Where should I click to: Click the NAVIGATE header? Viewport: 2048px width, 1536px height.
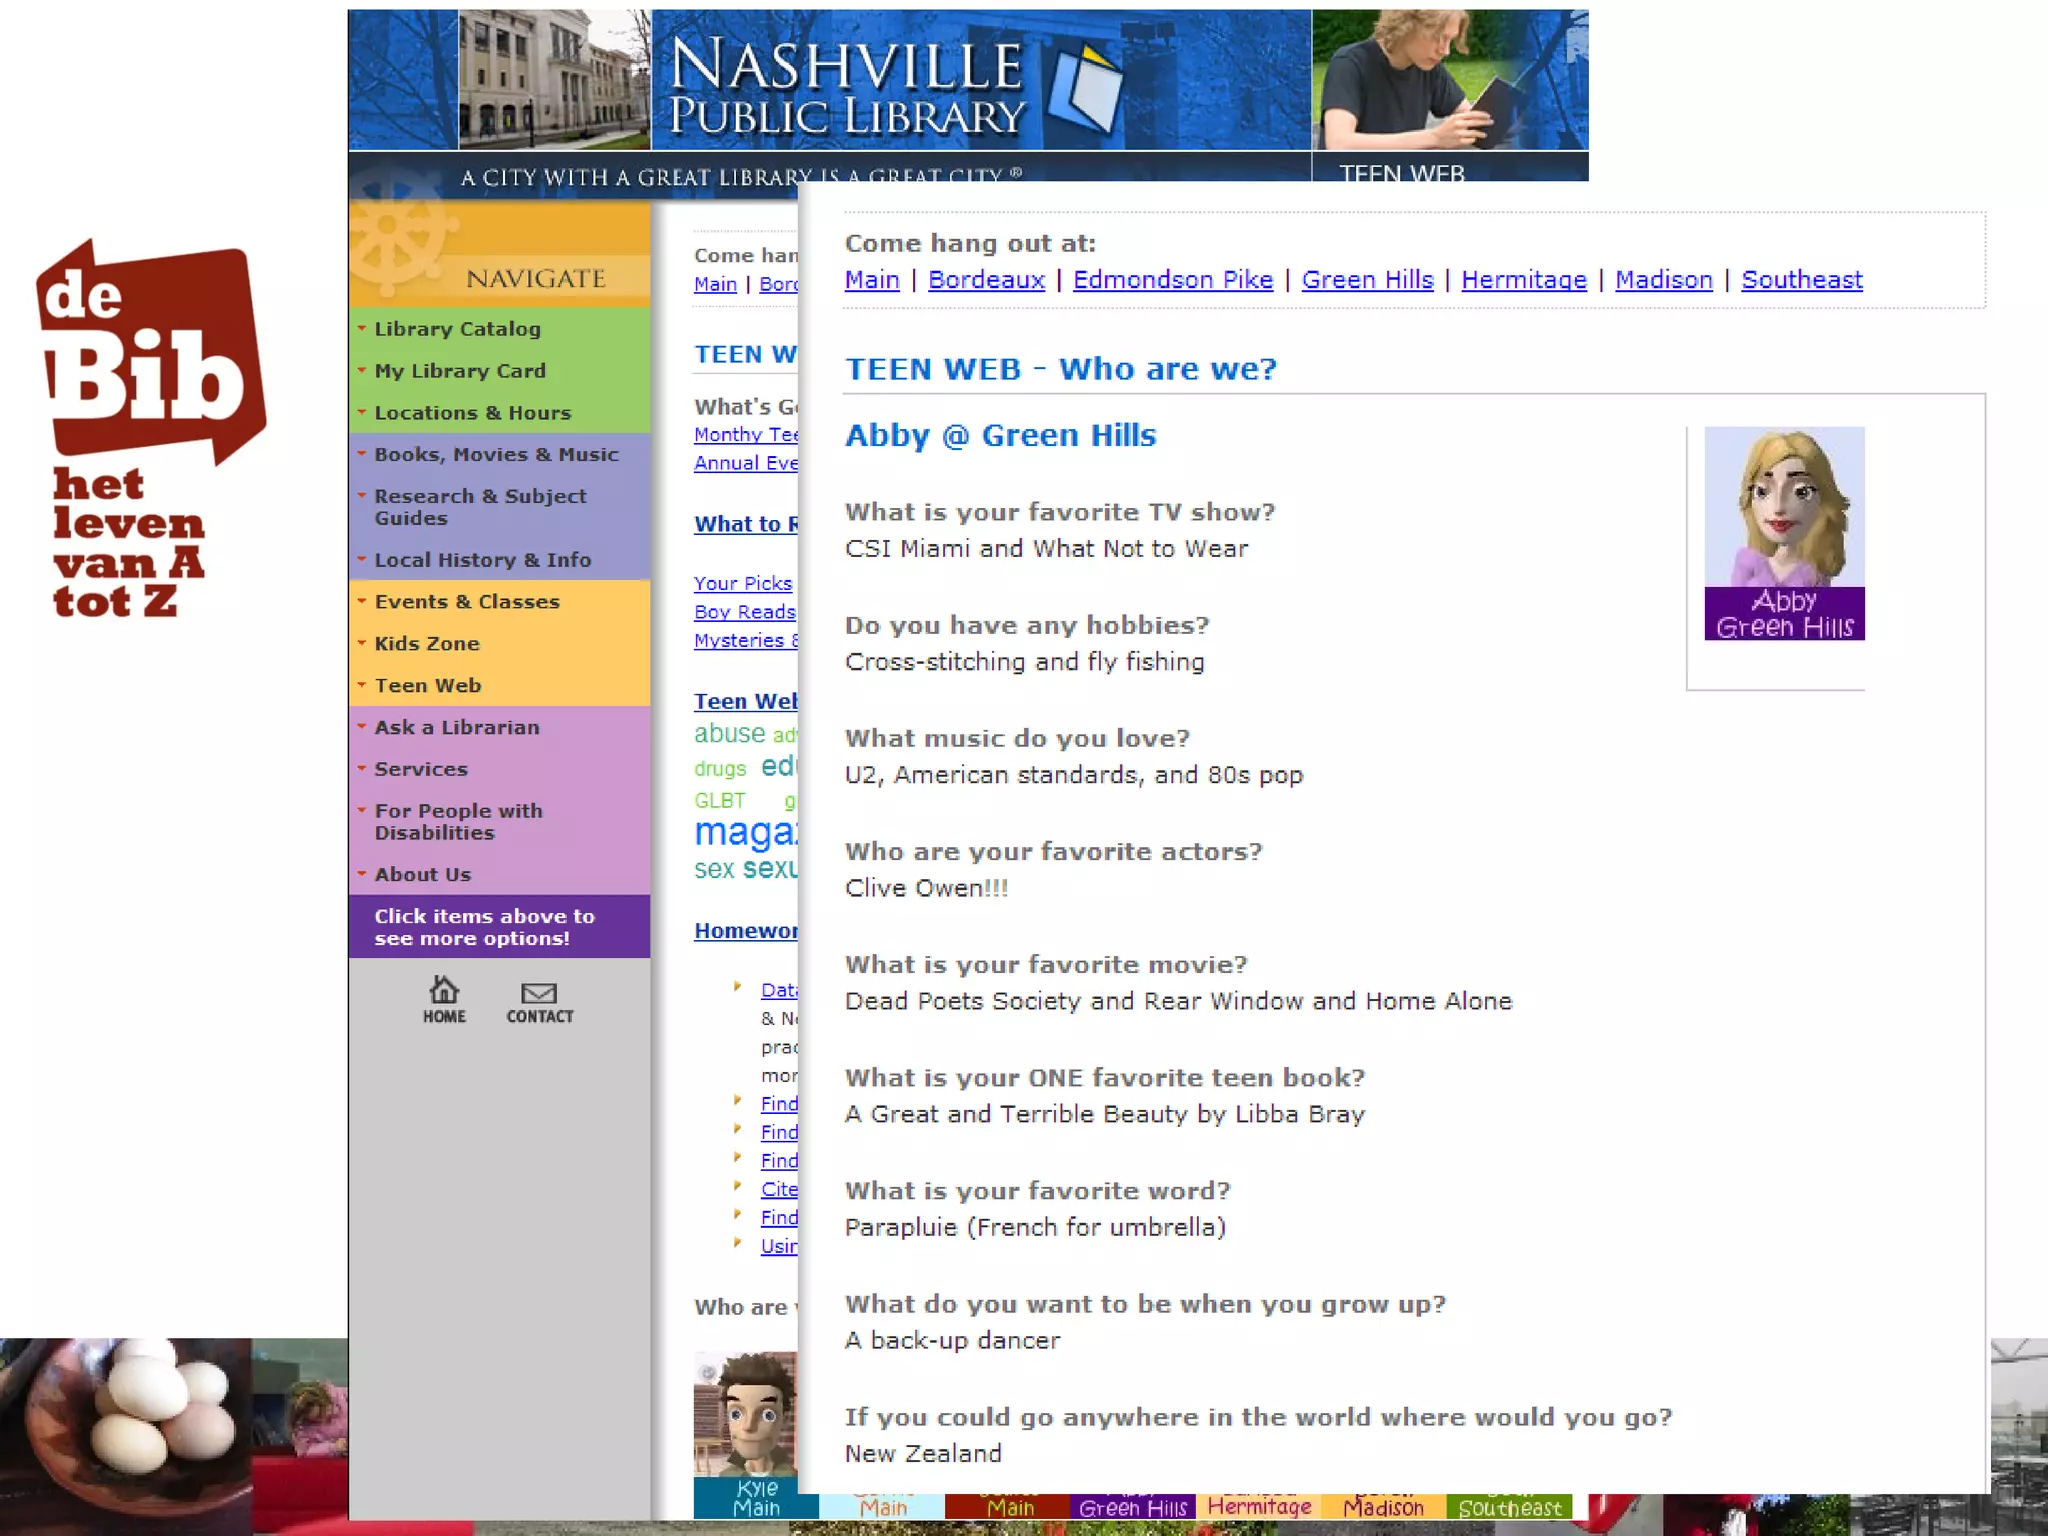[x=536, y=278]
